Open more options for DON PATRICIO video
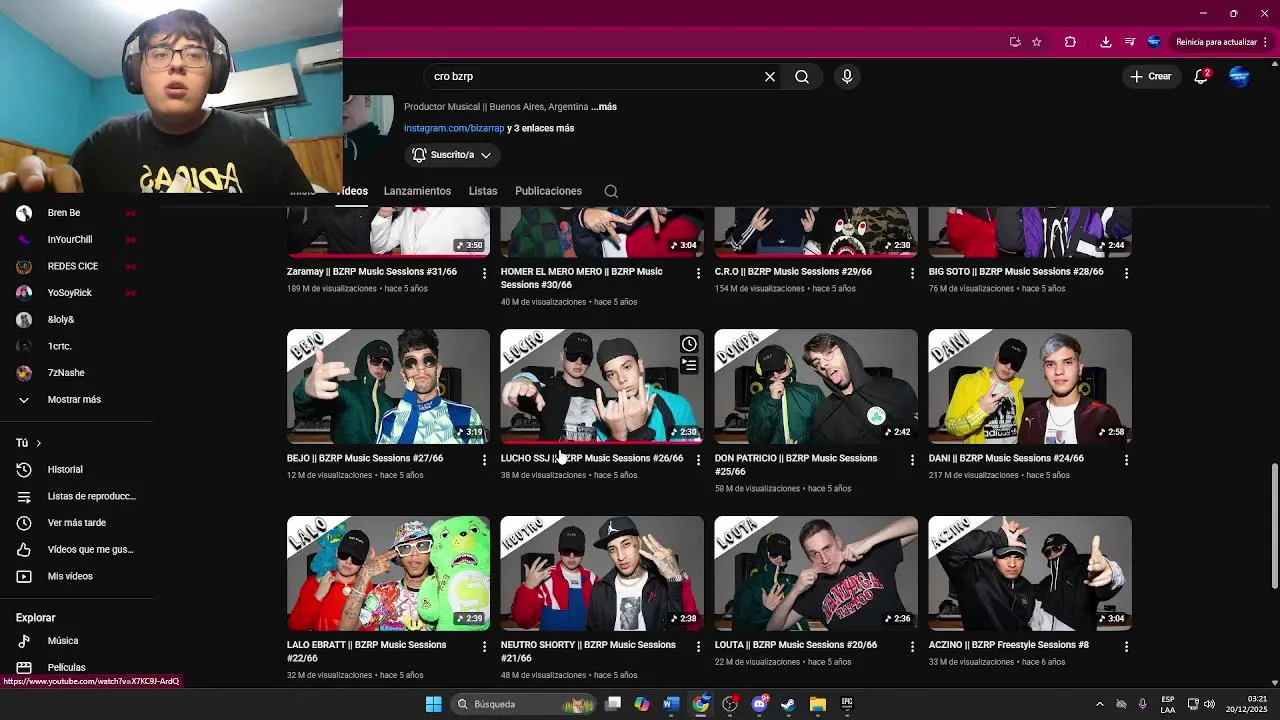 [912, 460]
